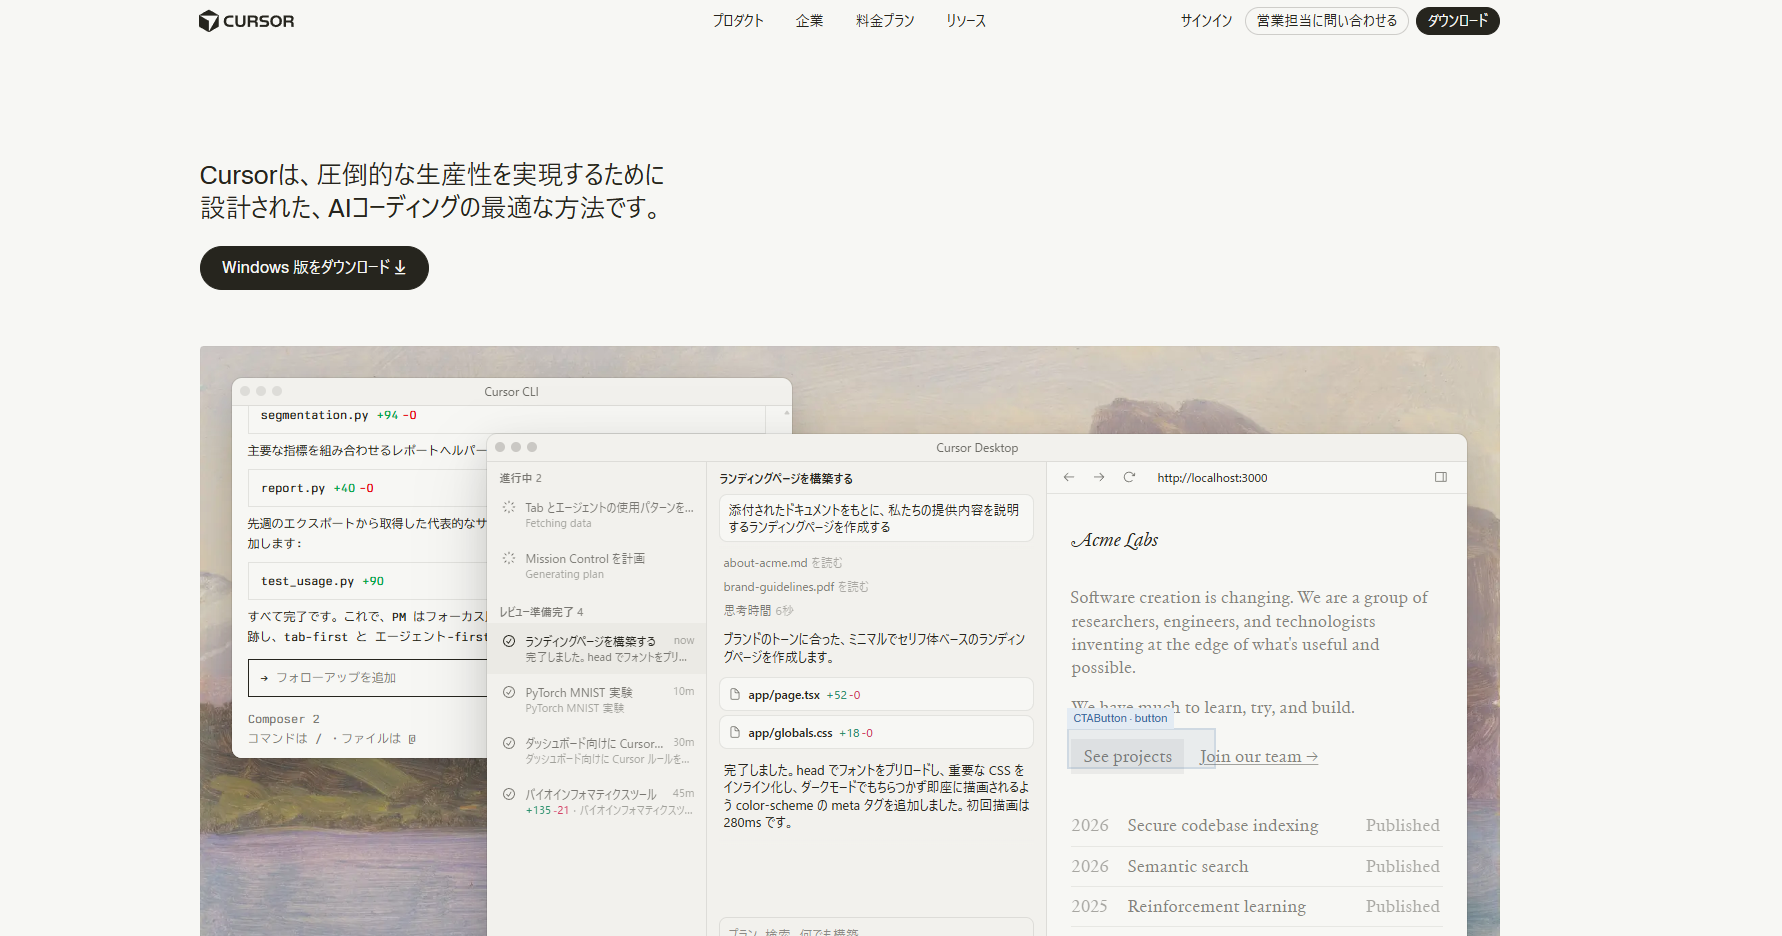This screenshot has width=1782, height=936.
Task: Expand the リソース navigation menu
Action: tap(966, 21)
